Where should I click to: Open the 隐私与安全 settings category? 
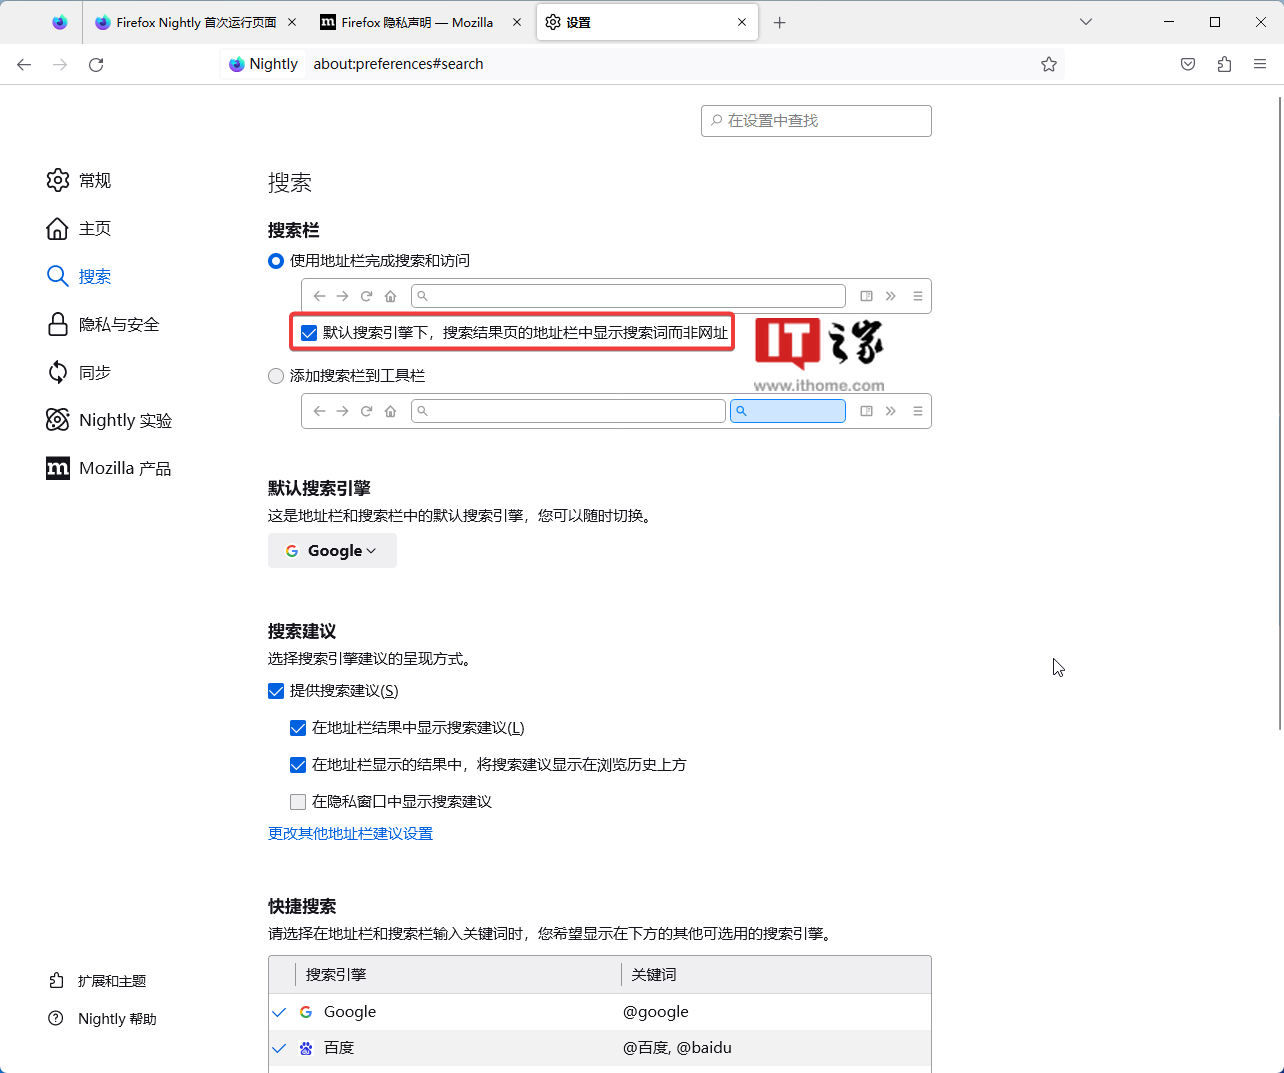(x=103, y=324)
